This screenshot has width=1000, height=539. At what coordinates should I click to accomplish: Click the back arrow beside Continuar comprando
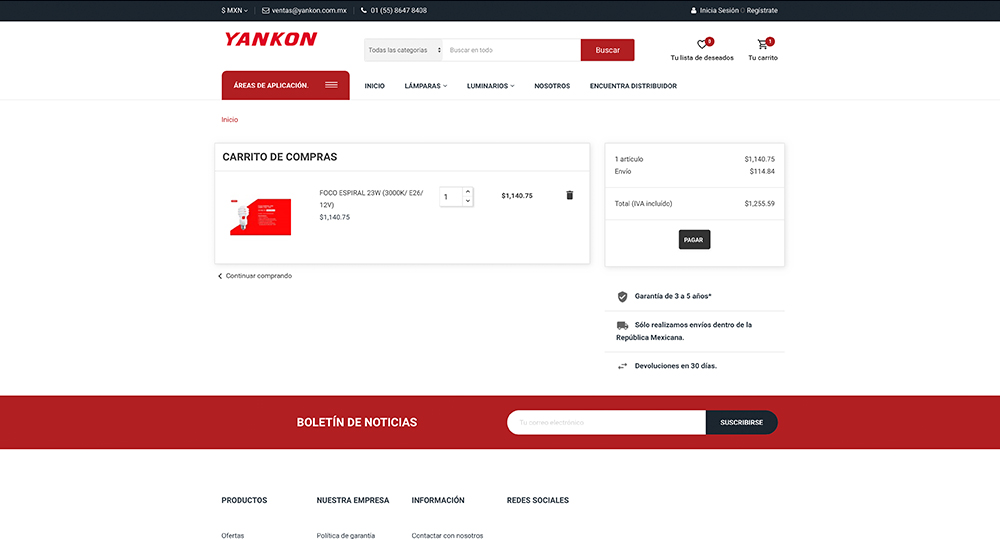220,276
